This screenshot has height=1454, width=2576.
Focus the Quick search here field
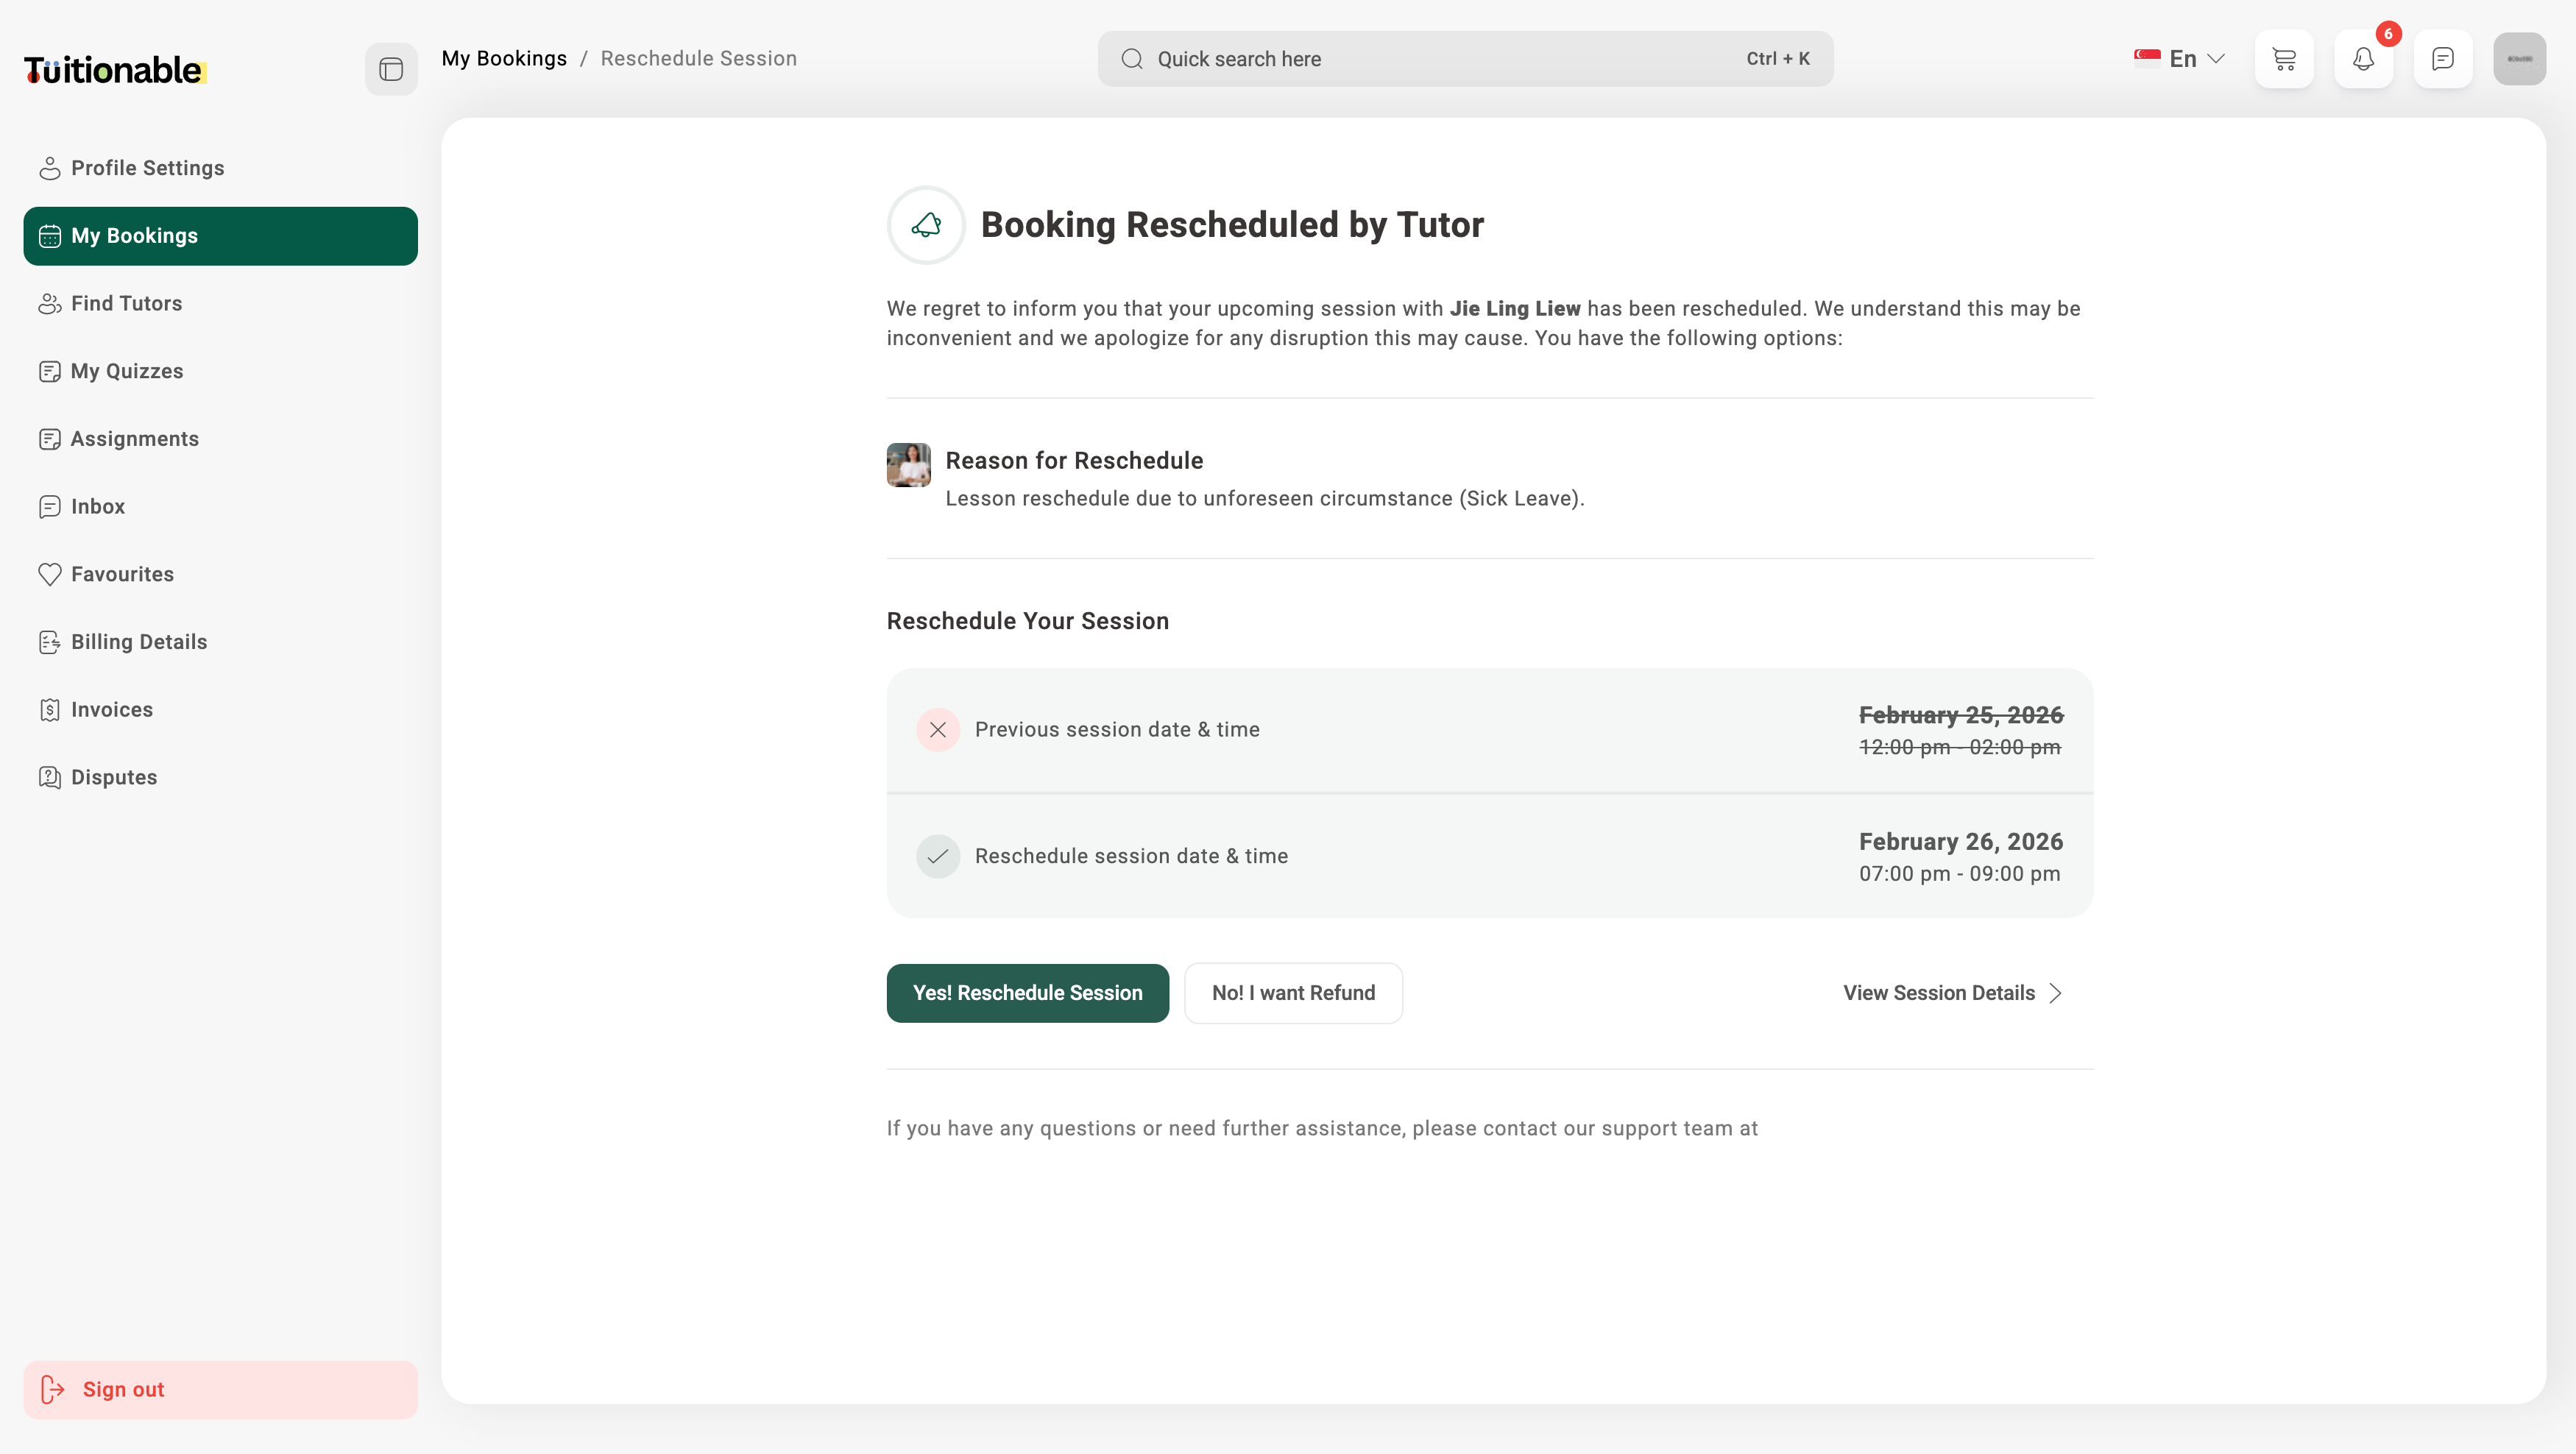(1440, 59)
